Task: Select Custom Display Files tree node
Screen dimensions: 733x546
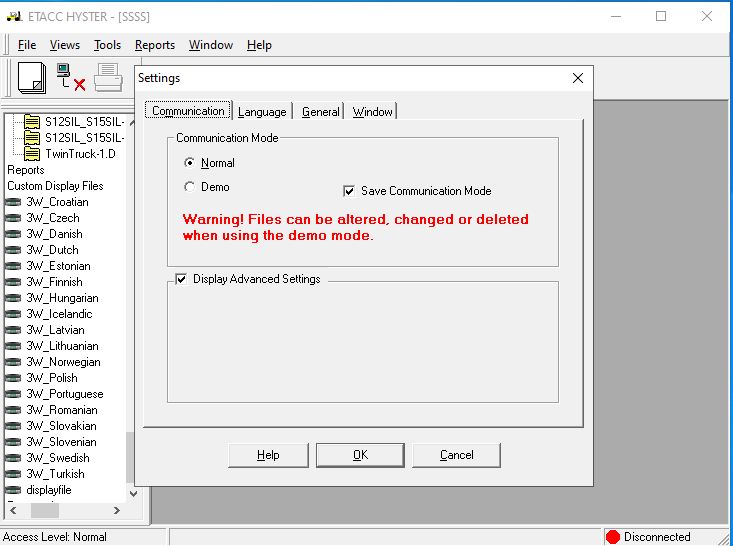Action: (x=55, y=186)
